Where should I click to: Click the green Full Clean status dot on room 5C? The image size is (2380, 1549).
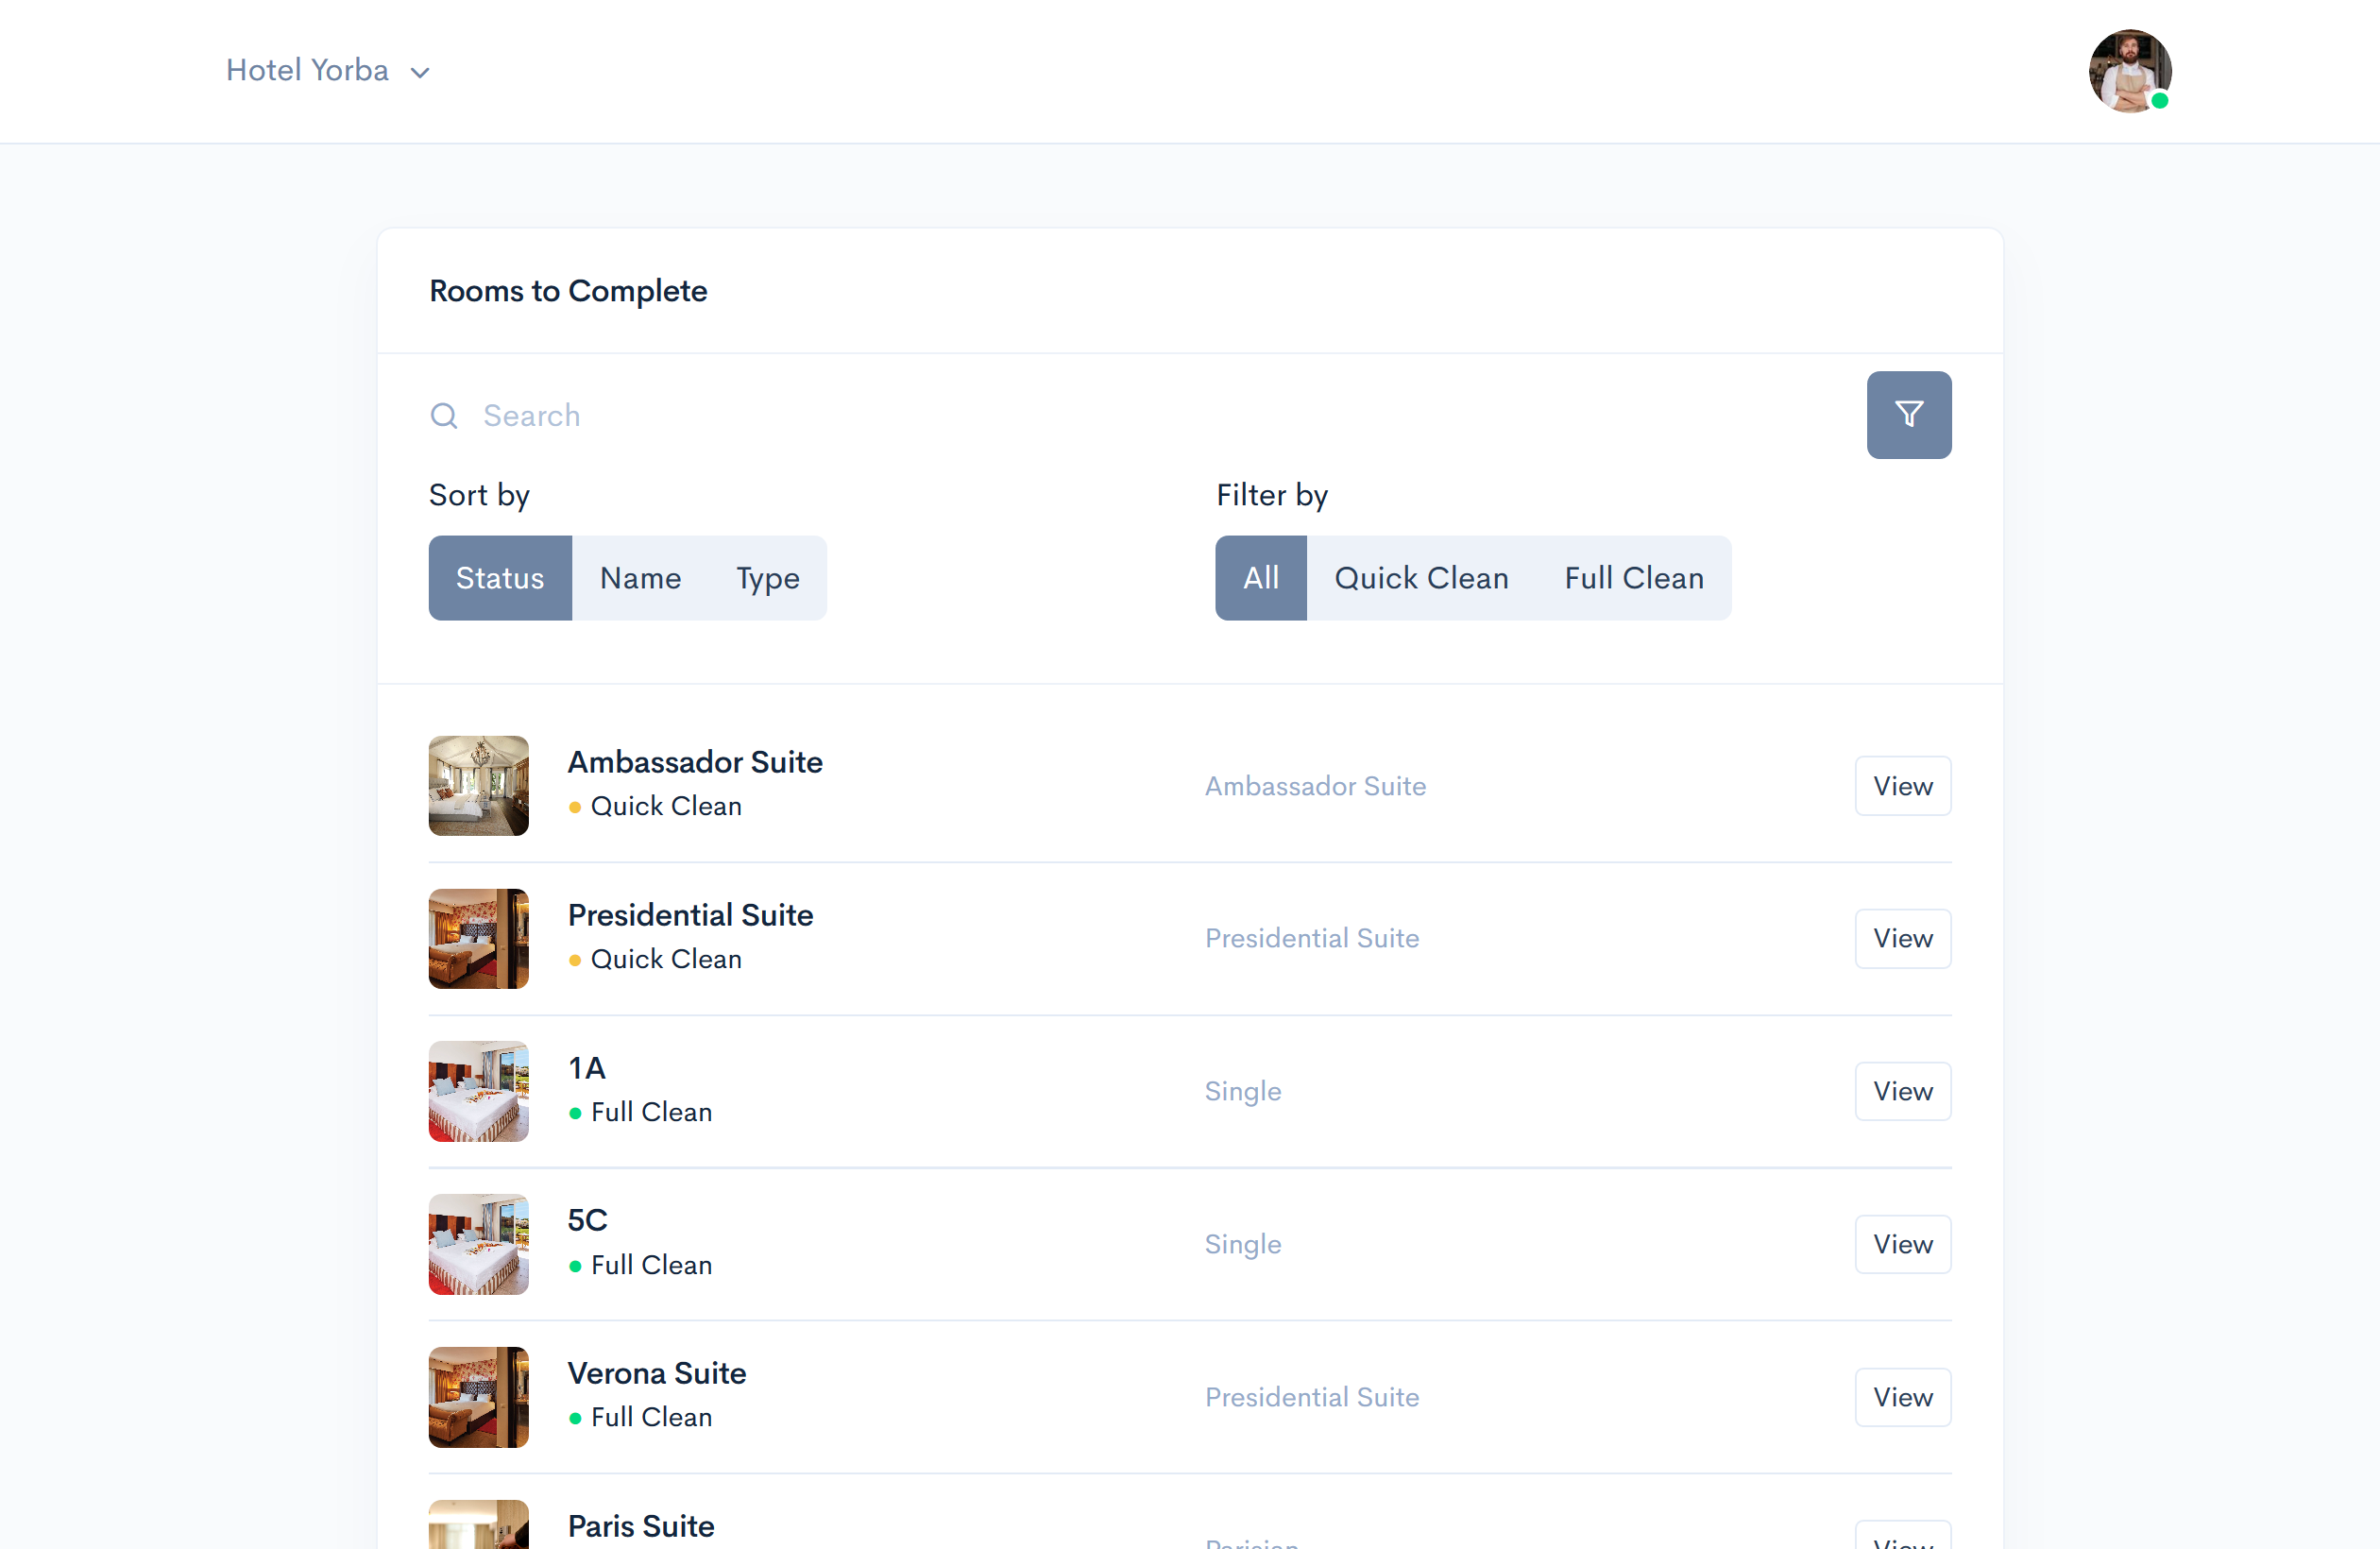pyautogui.click(x=572, y=1267)
